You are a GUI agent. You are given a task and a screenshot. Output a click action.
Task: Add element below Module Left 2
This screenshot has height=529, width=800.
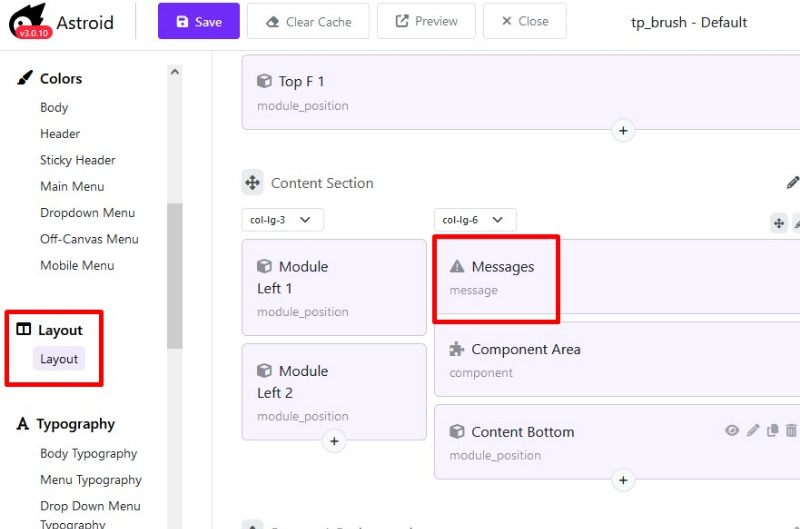tap(334, 441)
